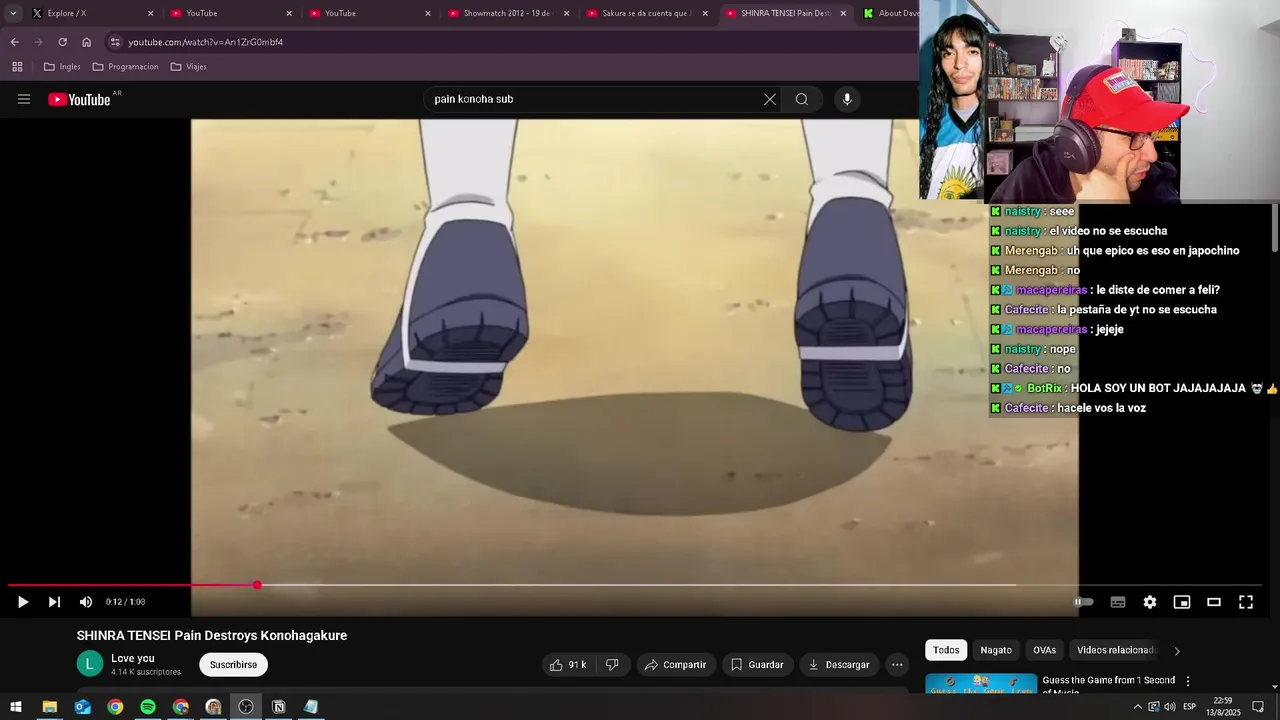Select the Nagato filter chip

pyautogui.click(x=996, y=650)
